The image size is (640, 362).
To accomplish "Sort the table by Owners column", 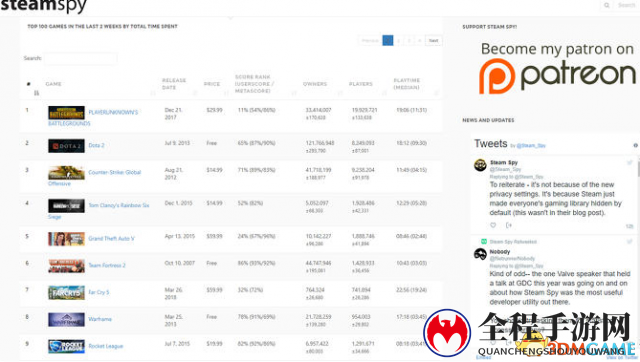I will pos(315,84).
